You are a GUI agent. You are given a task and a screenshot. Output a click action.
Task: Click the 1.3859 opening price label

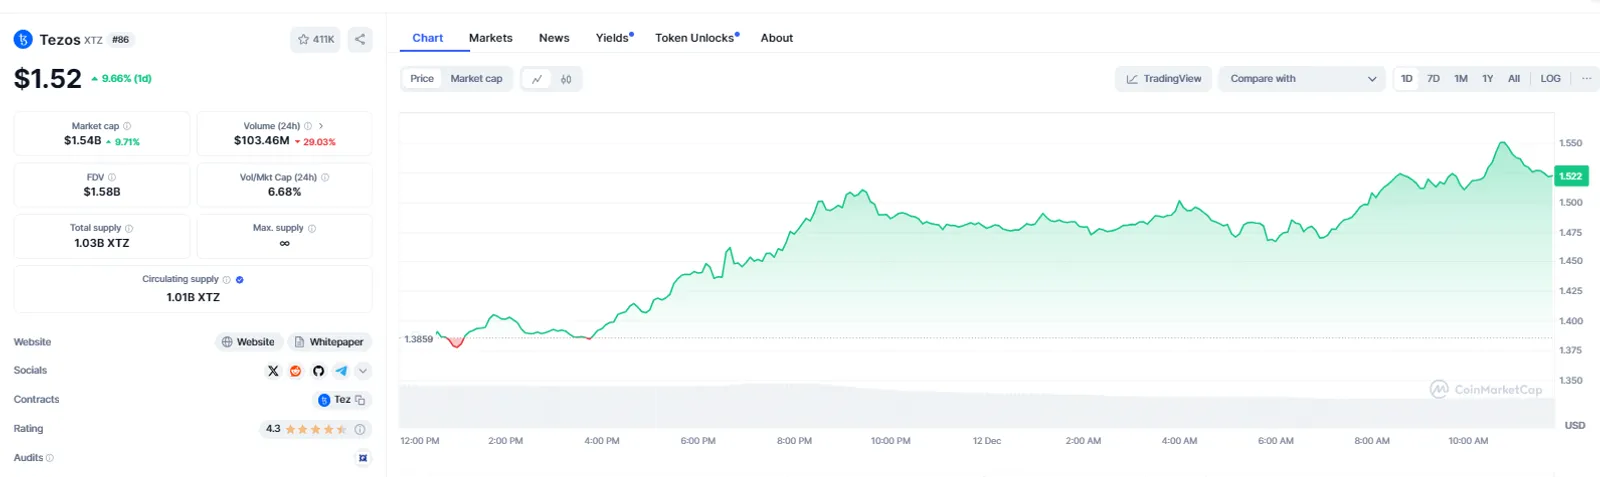(x=419, y=339)
